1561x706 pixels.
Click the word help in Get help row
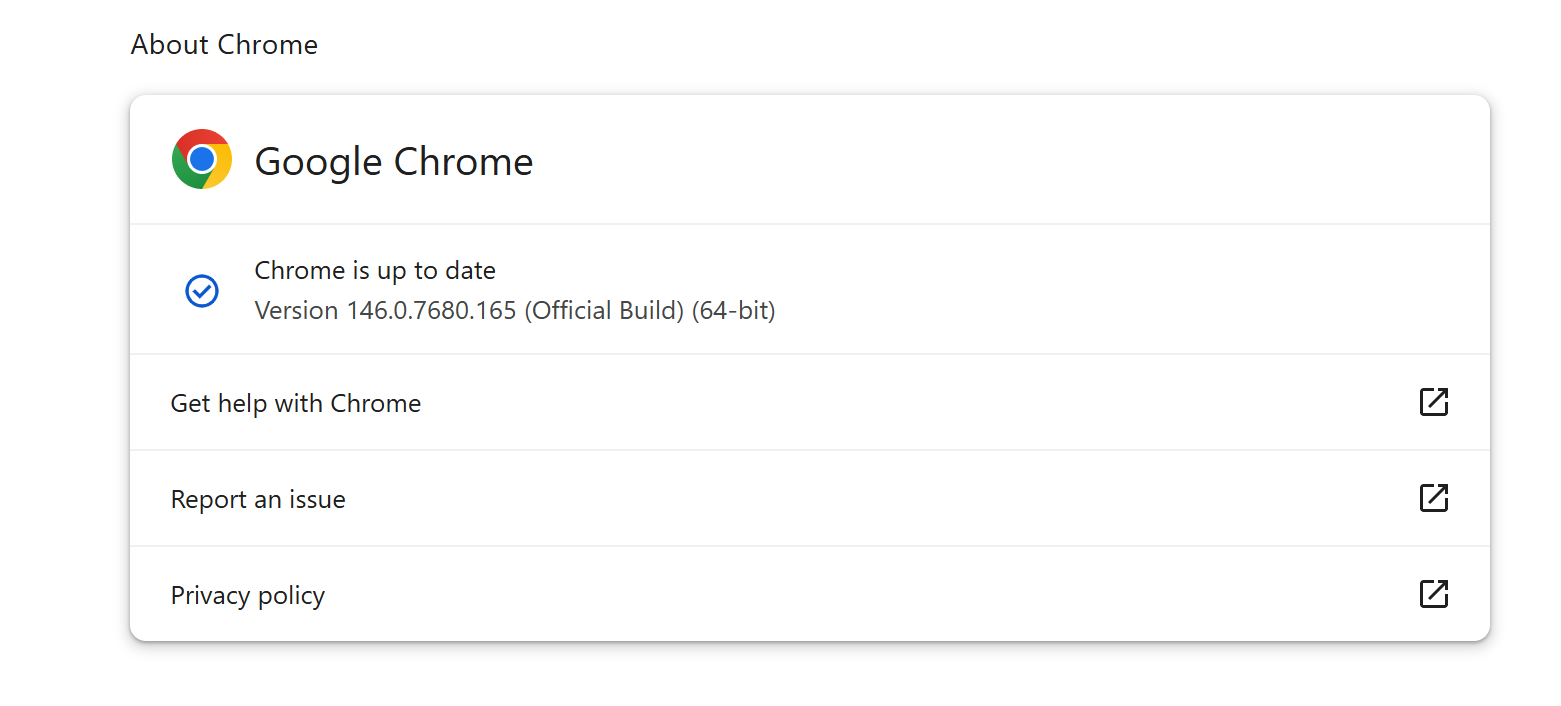[241, 403]
